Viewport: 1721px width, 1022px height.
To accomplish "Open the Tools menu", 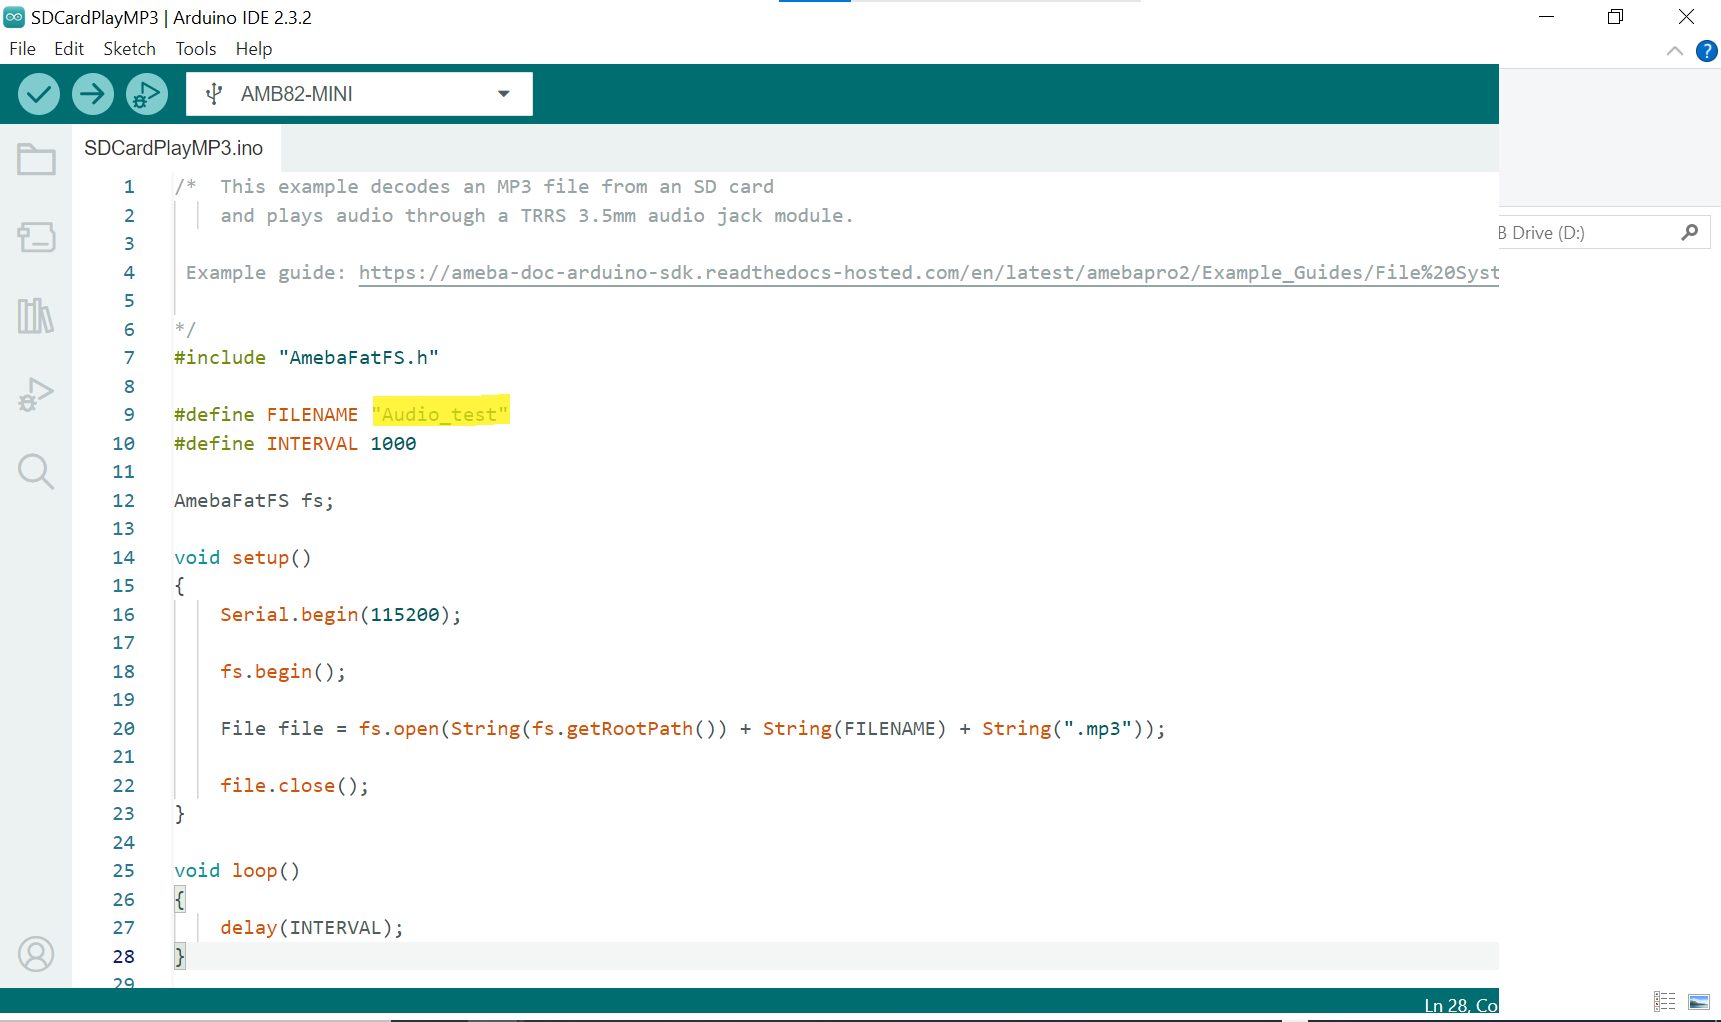I will (x=196, y=49).
